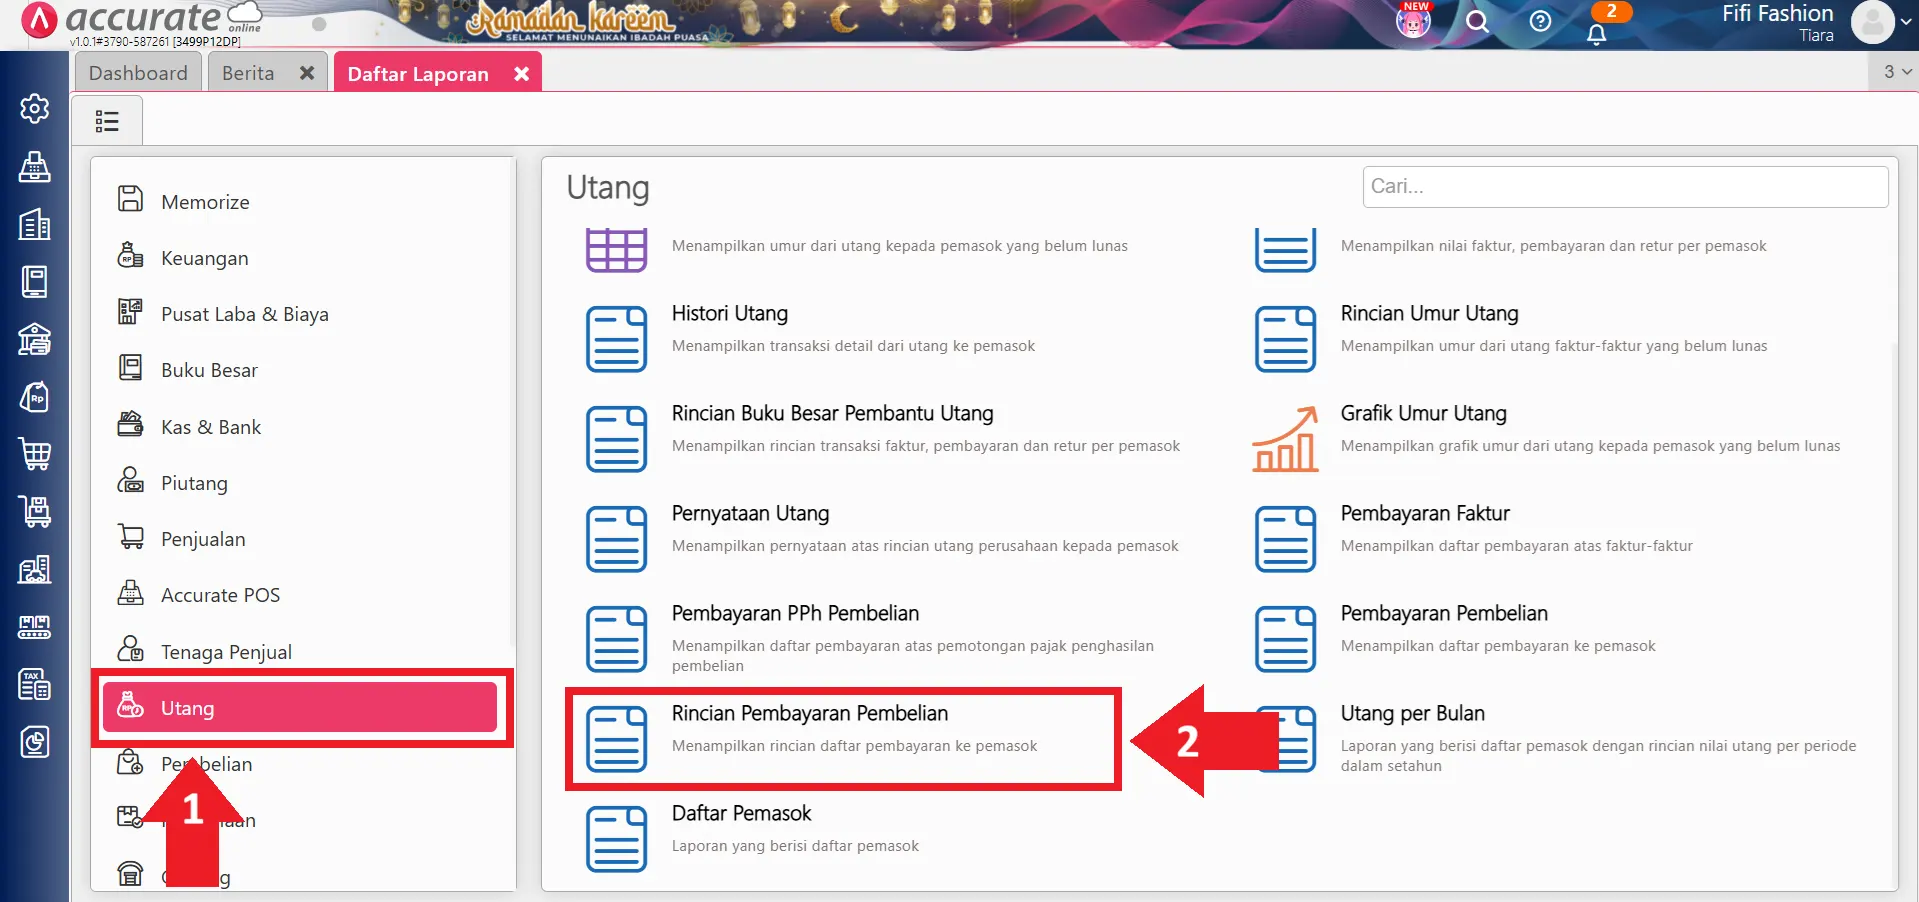Click the settings gear icon in sidebar
The height and width of the screenshot is (902, 1919).
(x=35, y=108)
